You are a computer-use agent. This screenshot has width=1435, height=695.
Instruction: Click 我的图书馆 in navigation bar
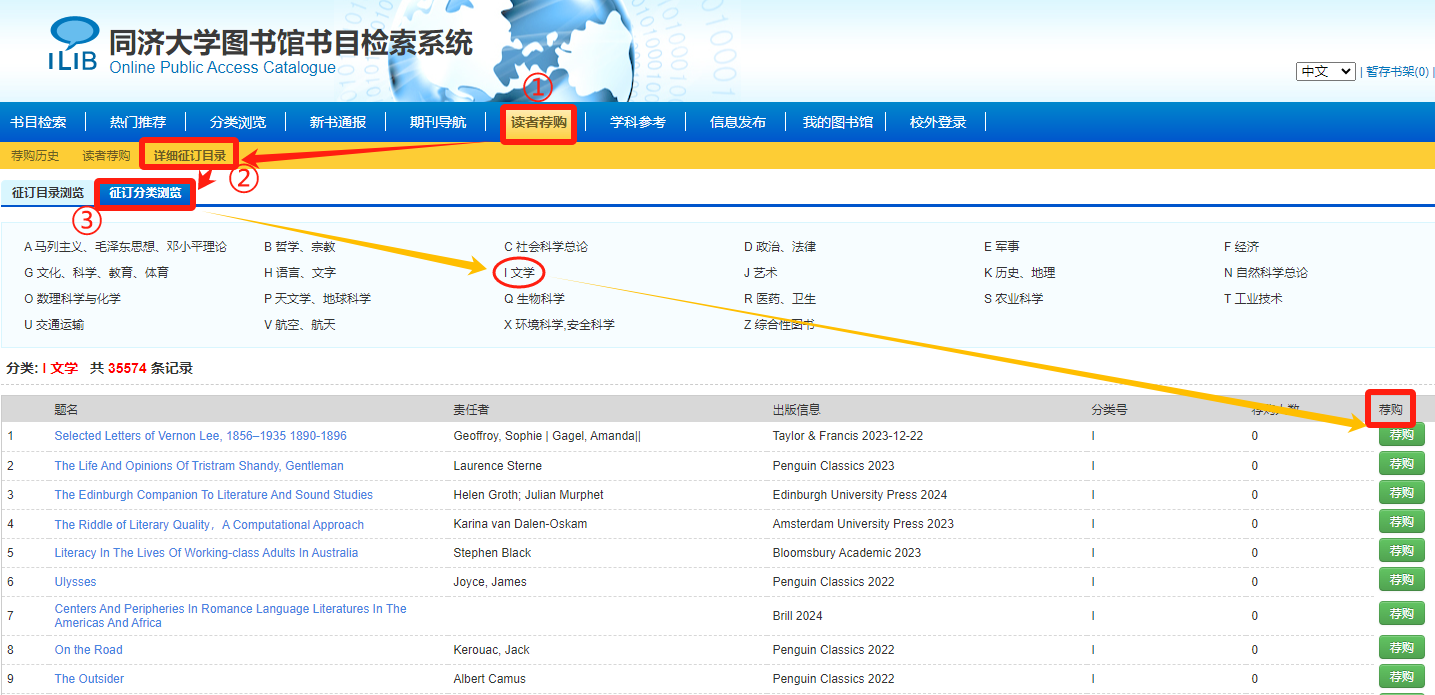838,122
